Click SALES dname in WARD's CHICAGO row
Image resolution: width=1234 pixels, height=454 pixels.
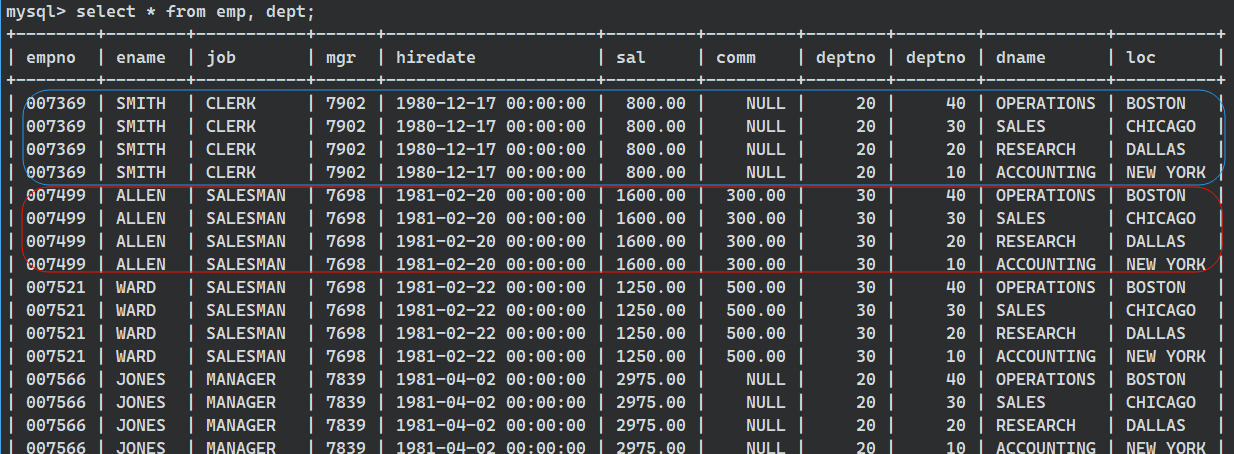pyautogui.click(x=1021, y=310)
